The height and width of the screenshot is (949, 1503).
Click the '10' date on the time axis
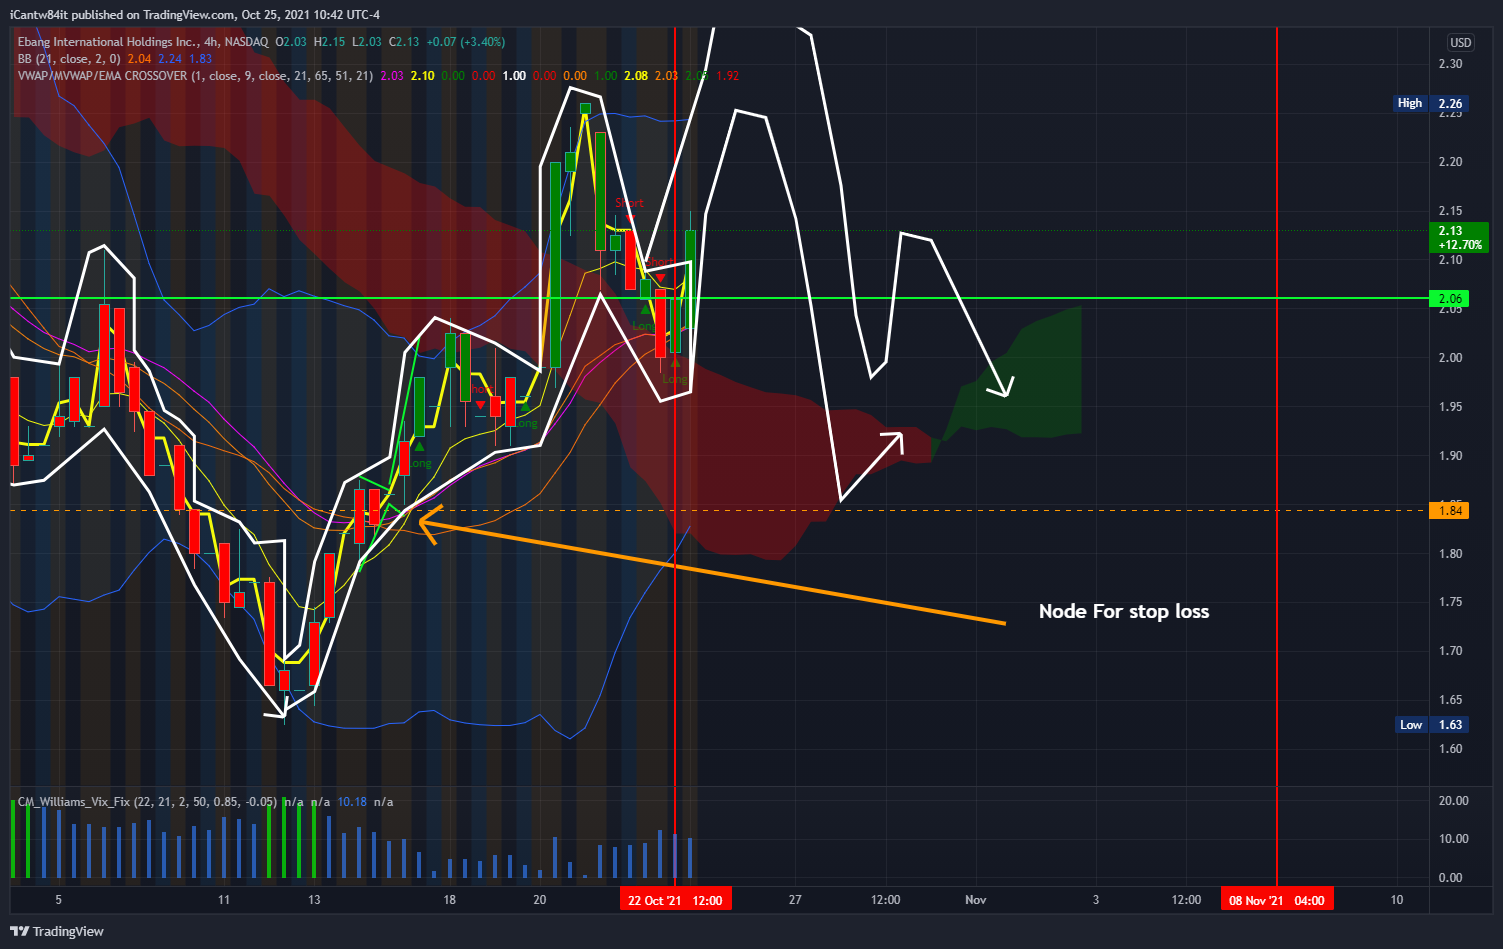pyautogui.click(x=1397, y=900)
